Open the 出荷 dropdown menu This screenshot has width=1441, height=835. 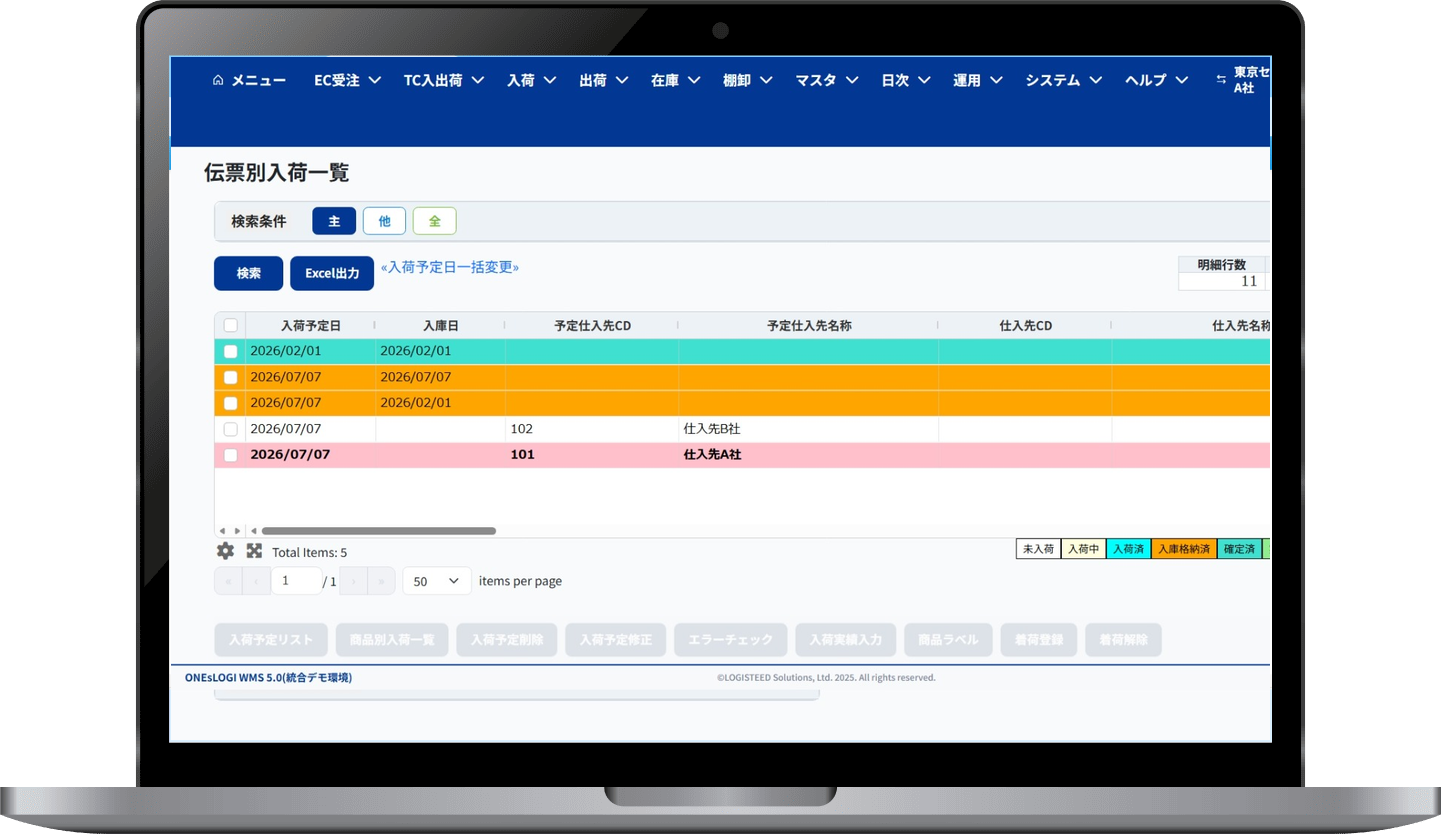click(604, 81)
